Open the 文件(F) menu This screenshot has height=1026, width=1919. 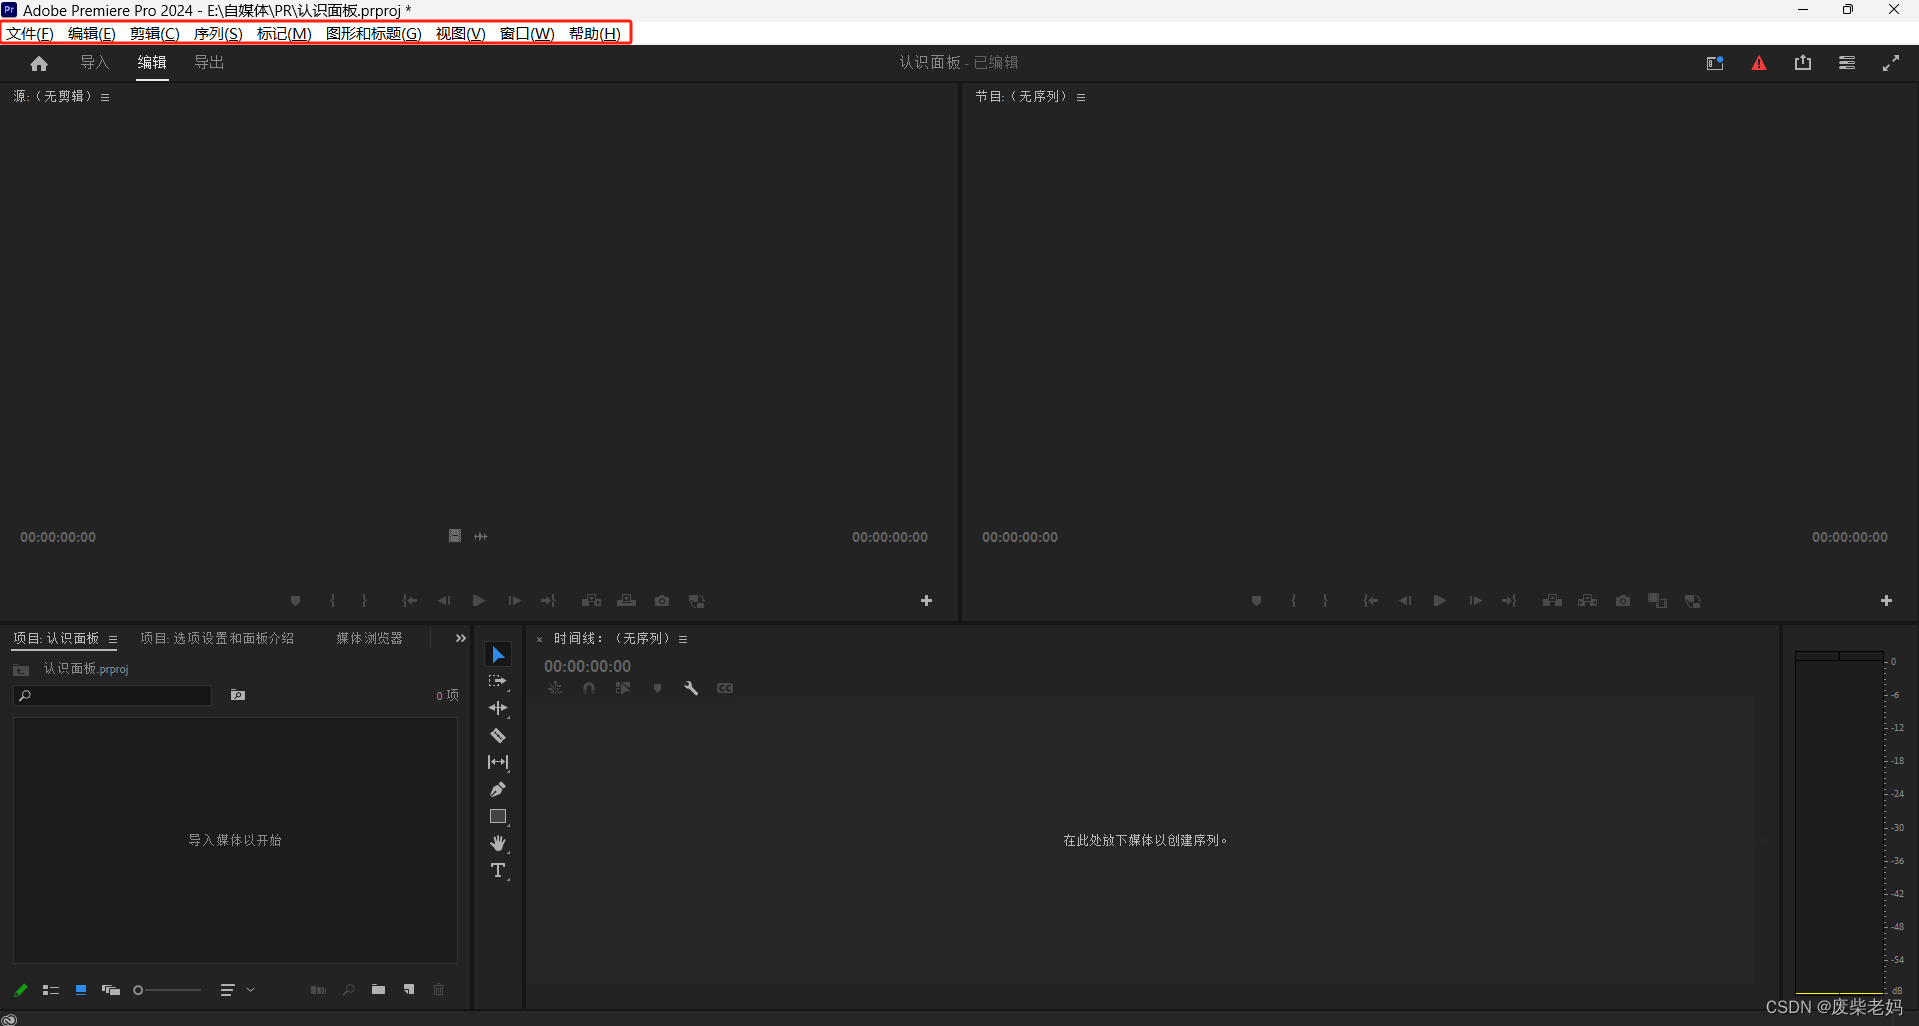coord(30,33)
